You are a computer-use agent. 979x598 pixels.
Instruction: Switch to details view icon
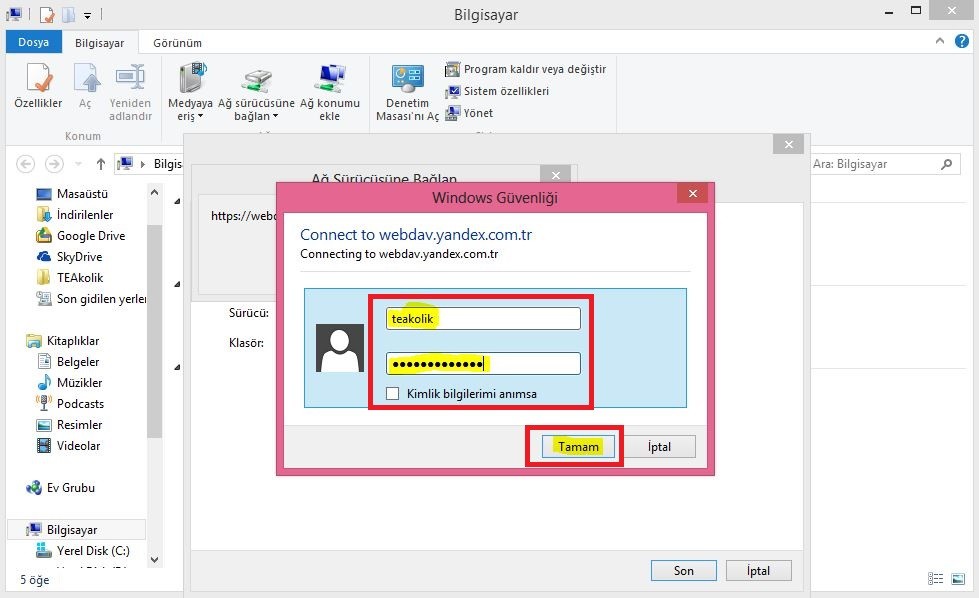click(x=935, y=579)
